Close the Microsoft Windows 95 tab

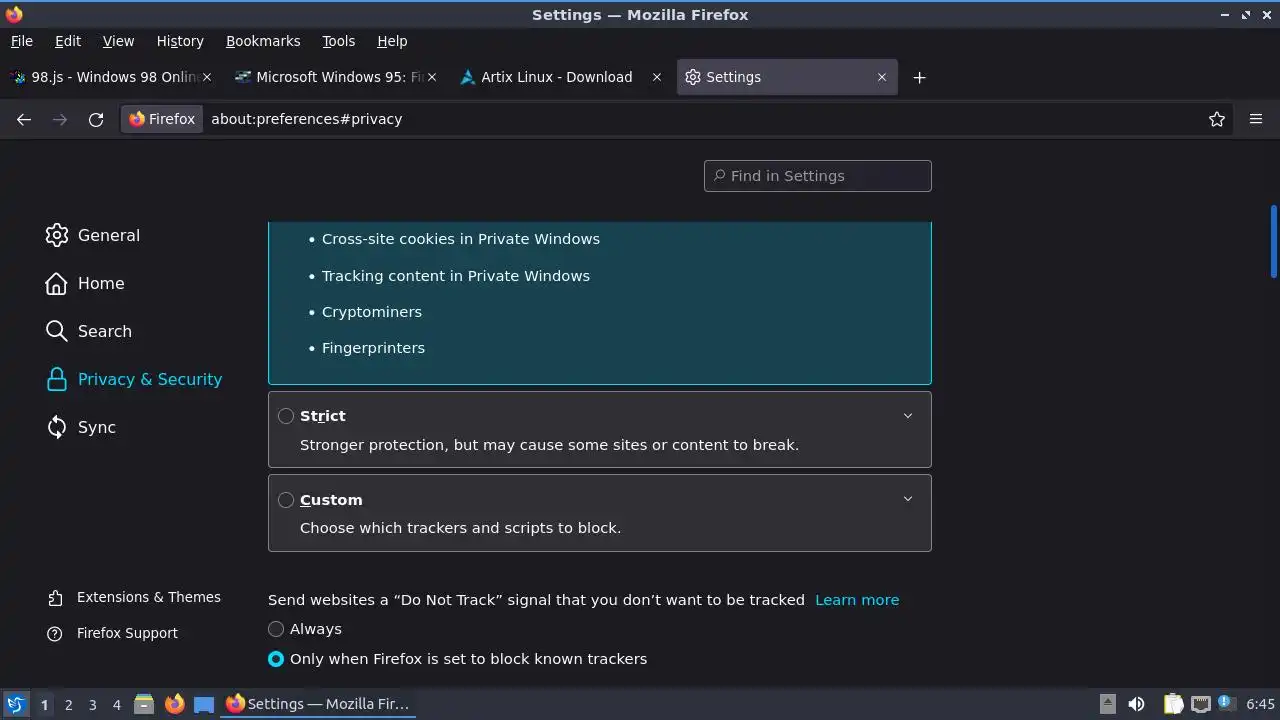[432, 77]
